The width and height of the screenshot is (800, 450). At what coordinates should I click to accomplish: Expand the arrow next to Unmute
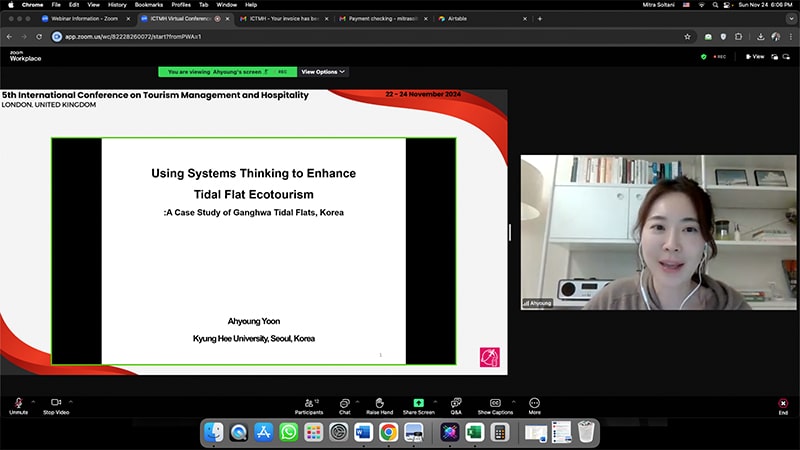tap(33, 401)
